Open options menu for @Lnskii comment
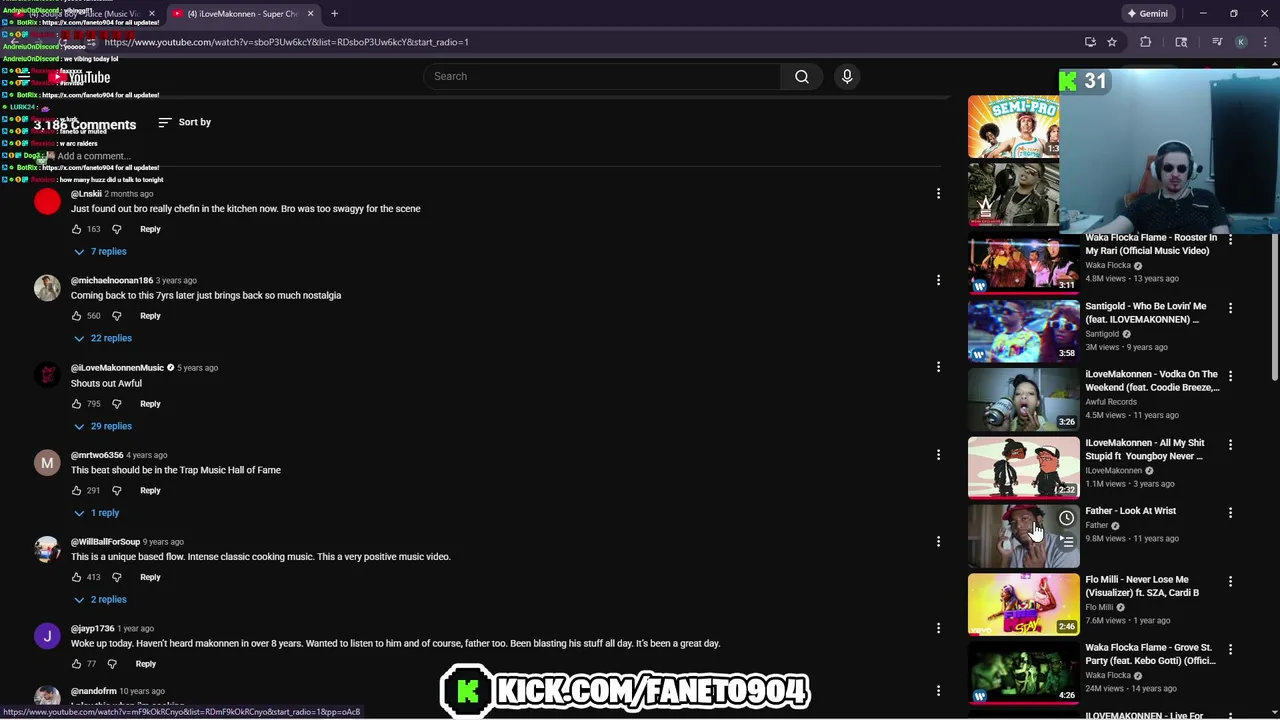Image resolution: width=1280 pixels, height=720 pixels. point(938,193)
